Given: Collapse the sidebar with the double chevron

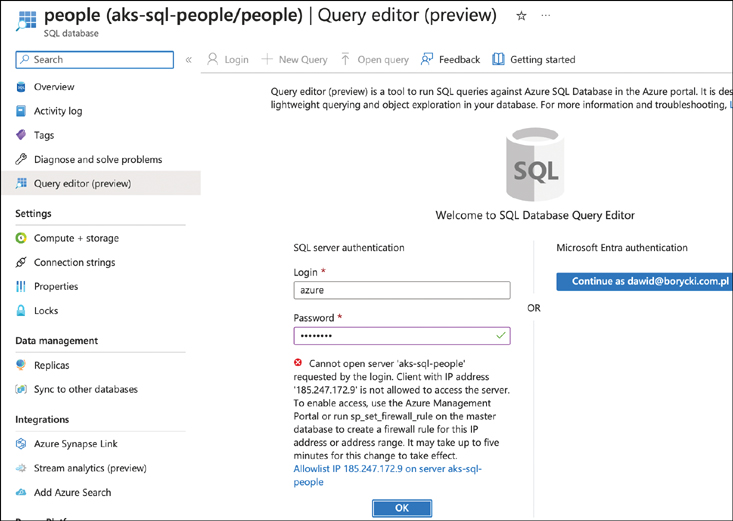Looking at the screenshot, I should (188, 60).
